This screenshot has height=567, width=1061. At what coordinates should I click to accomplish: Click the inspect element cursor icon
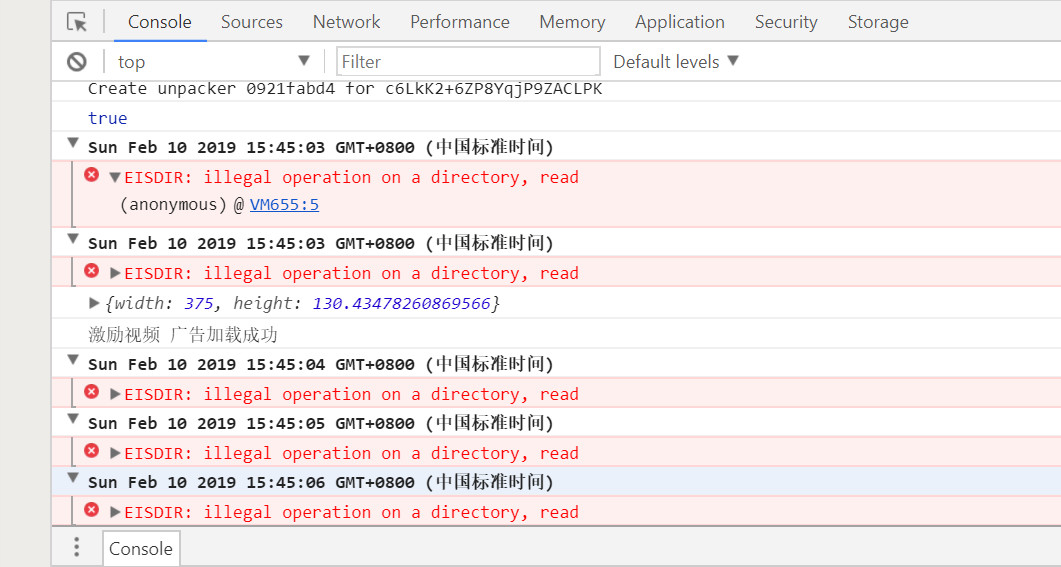click(76, 22)
